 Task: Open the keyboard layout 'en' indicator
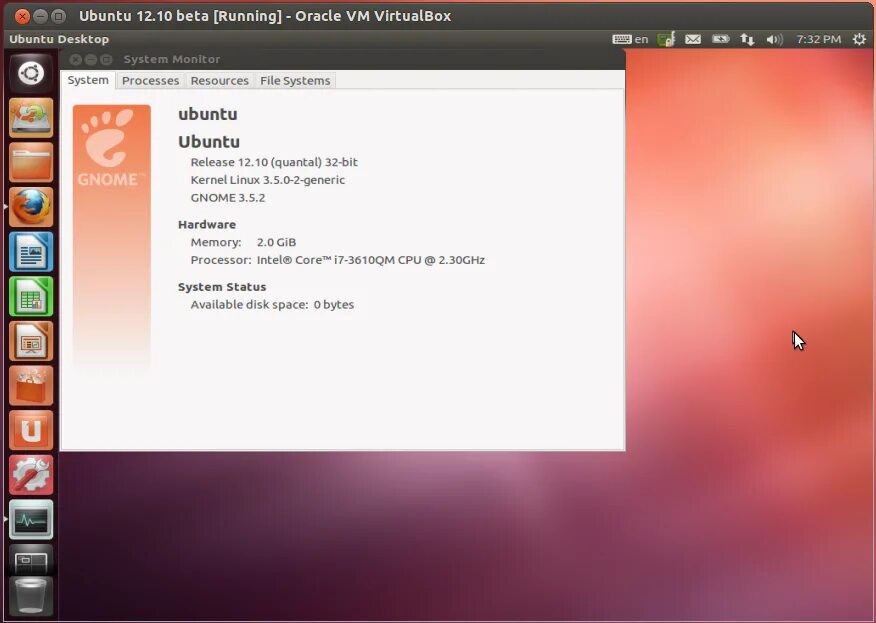click(x=630, y=39)
